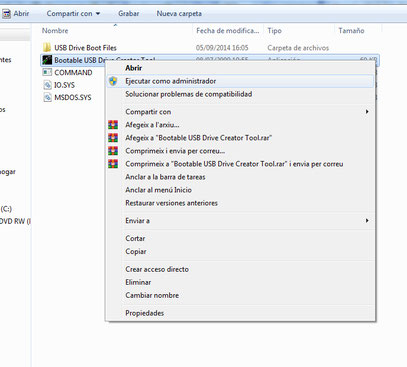Click the USB Drive Boot Files folder icon
This screenshot has height=367, width=407.
point(47,47)
